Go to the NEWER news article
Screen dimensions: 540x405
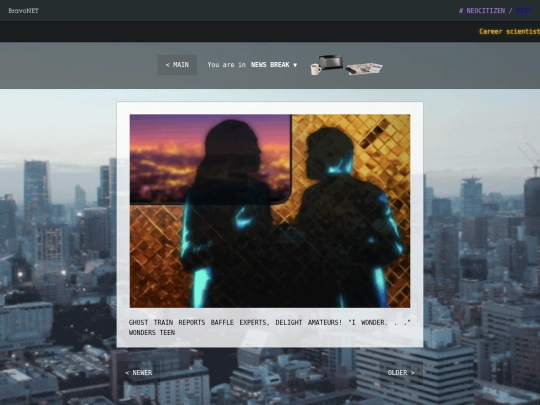click(x=139, y=373)
